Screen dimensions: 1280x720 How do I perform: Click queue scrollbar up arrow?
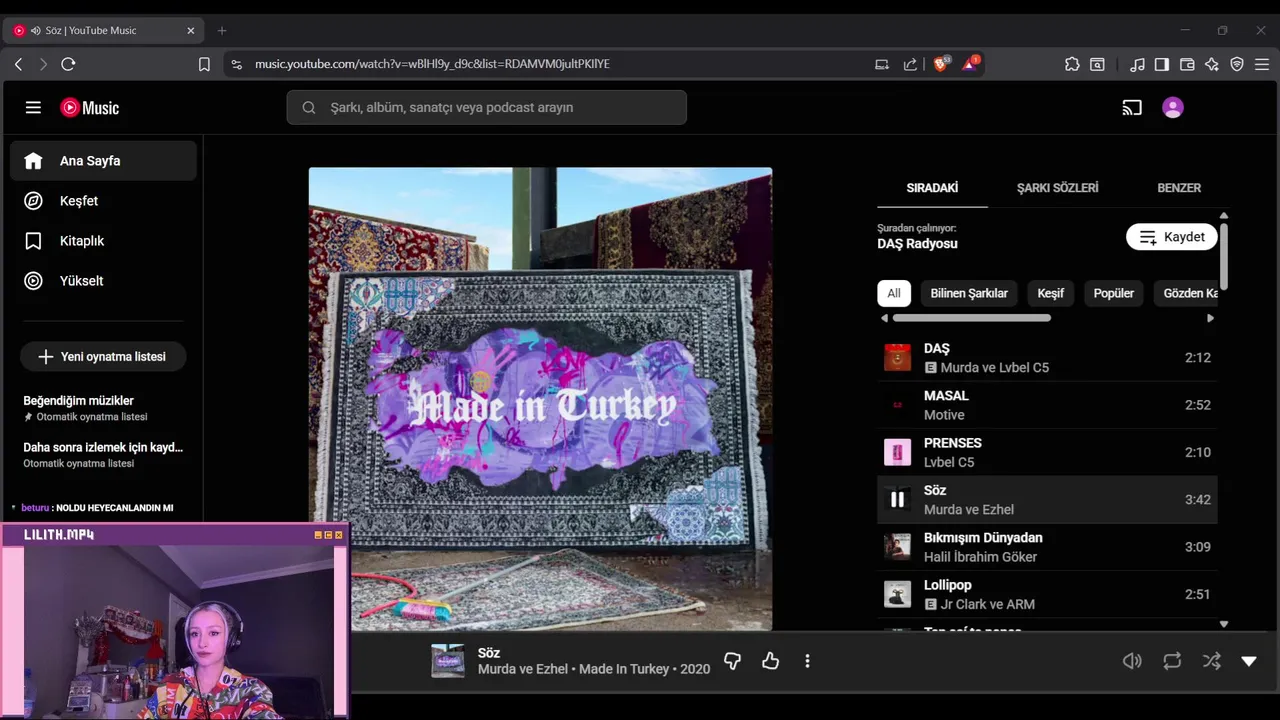[1223, 216]
